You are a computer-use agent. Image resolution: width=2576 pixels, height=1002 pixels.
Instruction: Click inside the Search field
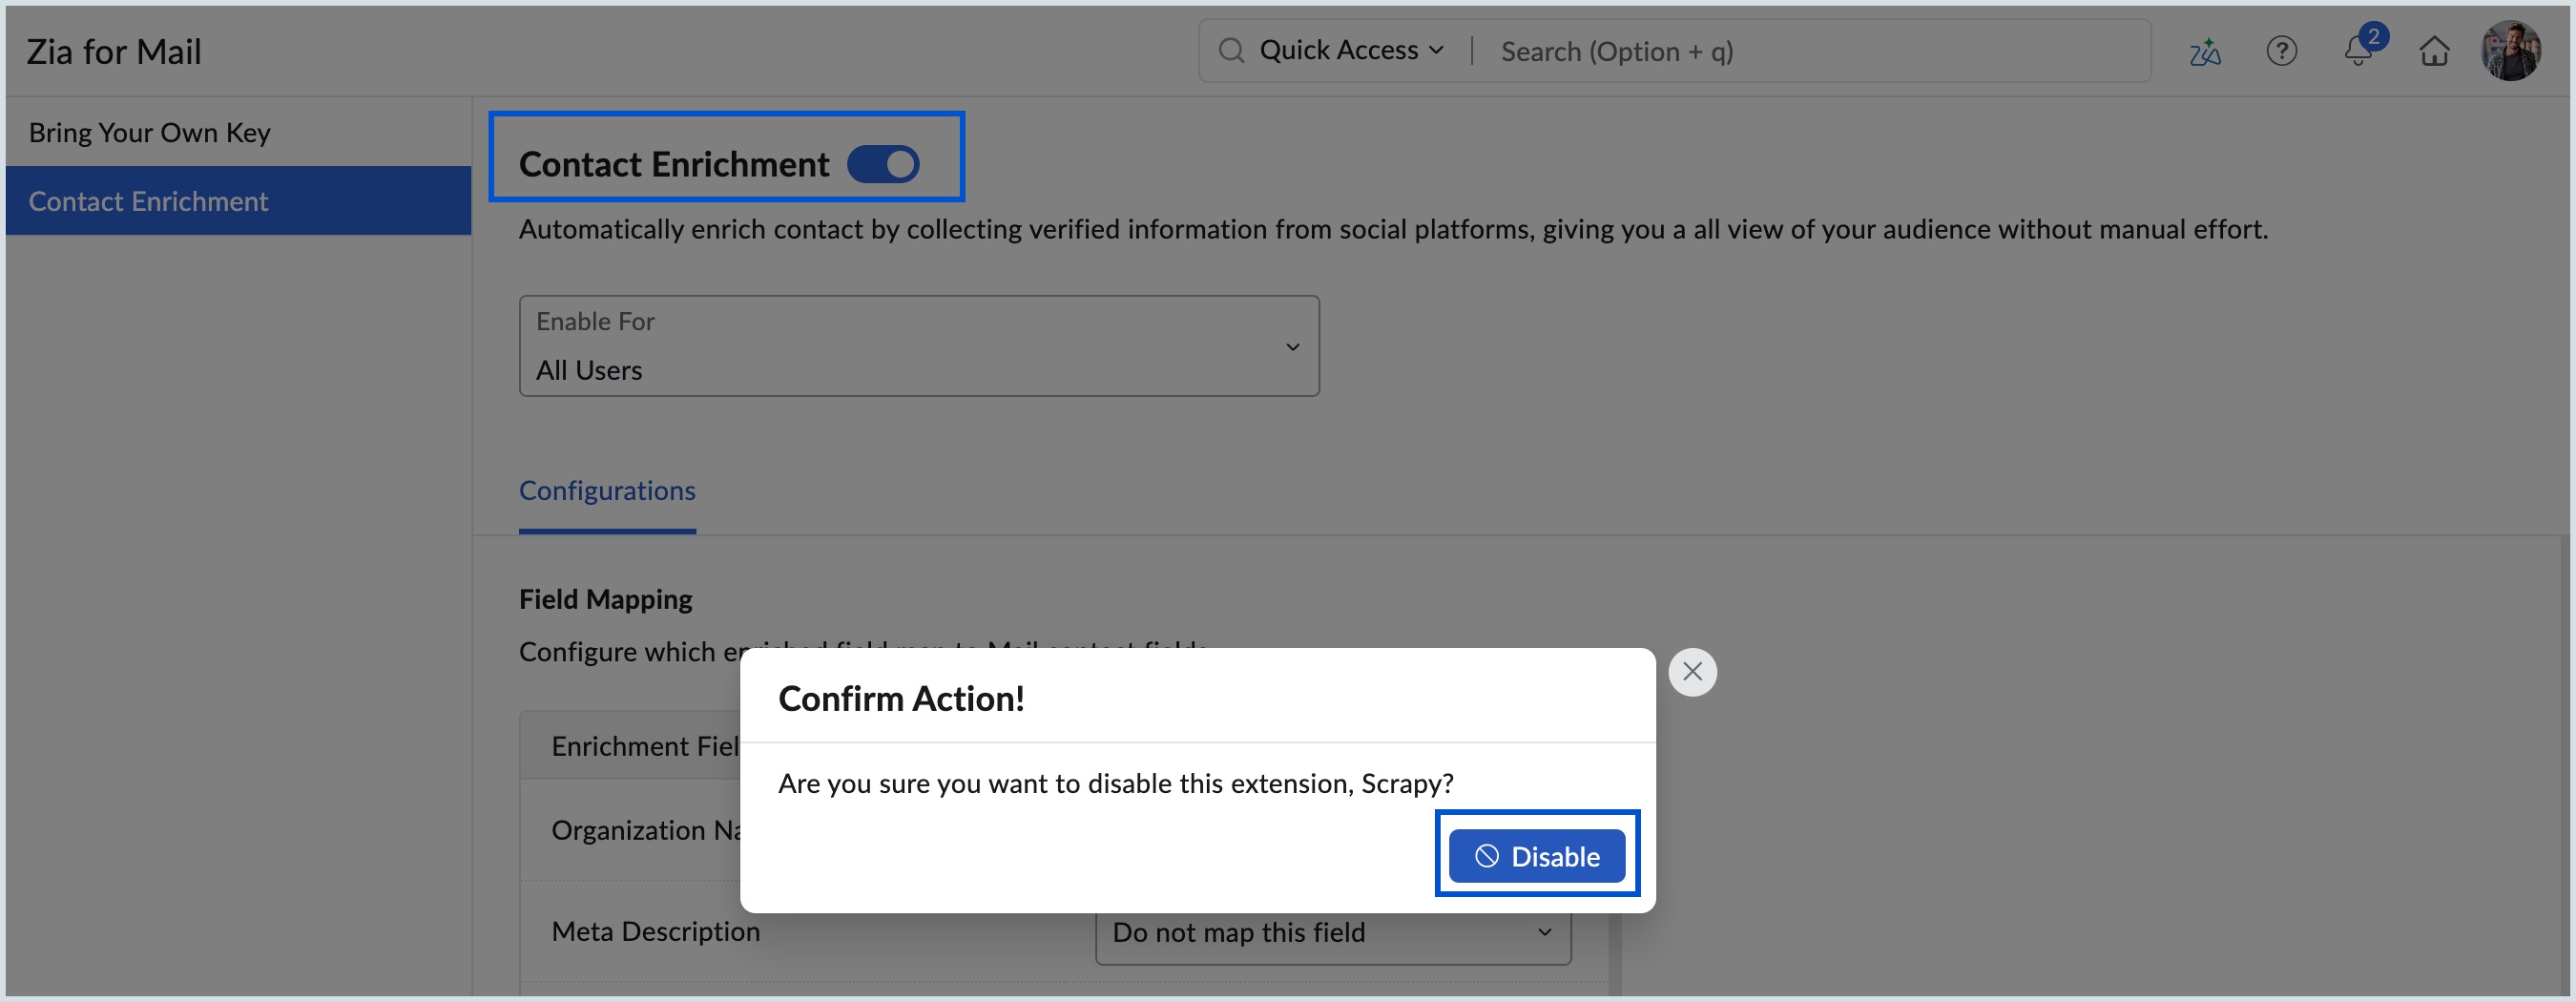pyautogui.click(x=1700, y=50)
